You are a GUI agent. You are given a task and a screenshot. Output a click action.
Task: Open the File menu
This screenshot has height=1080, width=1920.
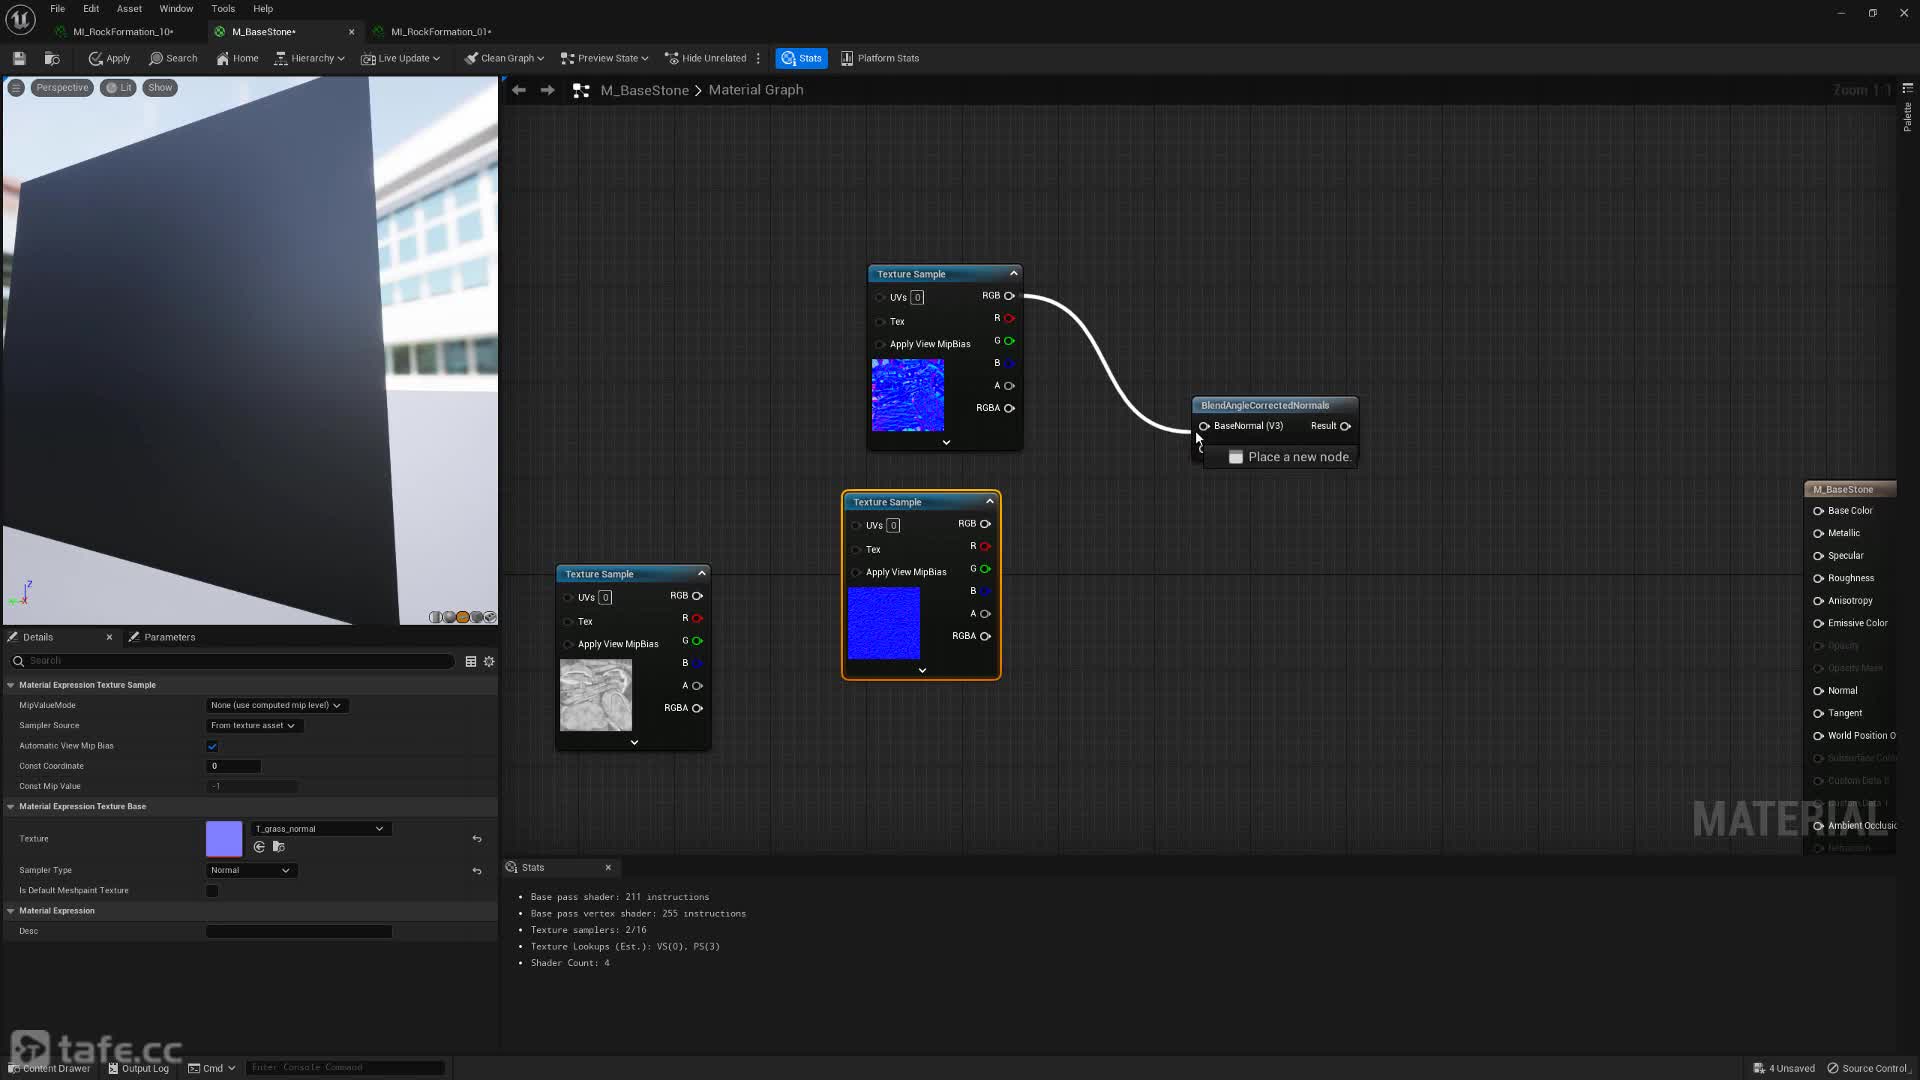coord(58,9)
